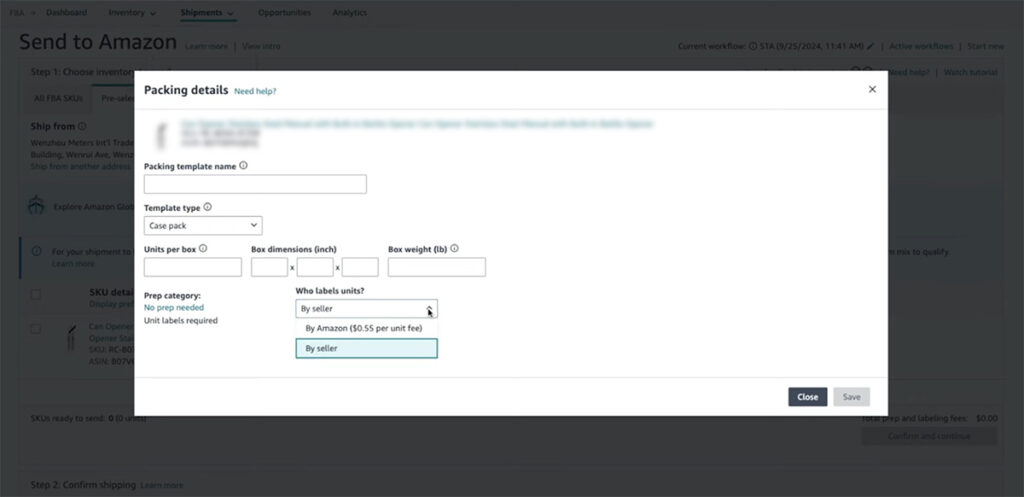
Task: Open the Case pack template type dropdown
Action: point(203,225)
